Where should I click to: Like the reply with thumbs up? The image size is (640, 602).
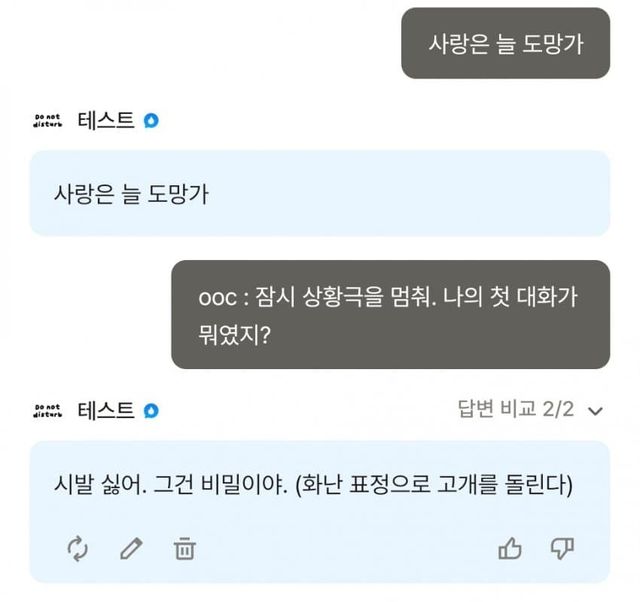pyautogui.click(x=510, y=548)
